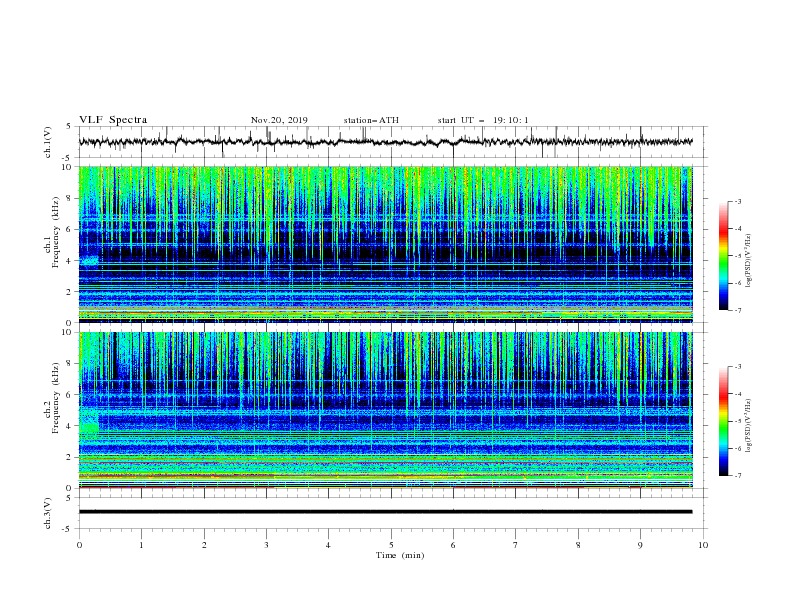Select the date text 'Nov.20, 2019'
The height and width of the screenshot is (612, 792).
(x=279, y=120)
